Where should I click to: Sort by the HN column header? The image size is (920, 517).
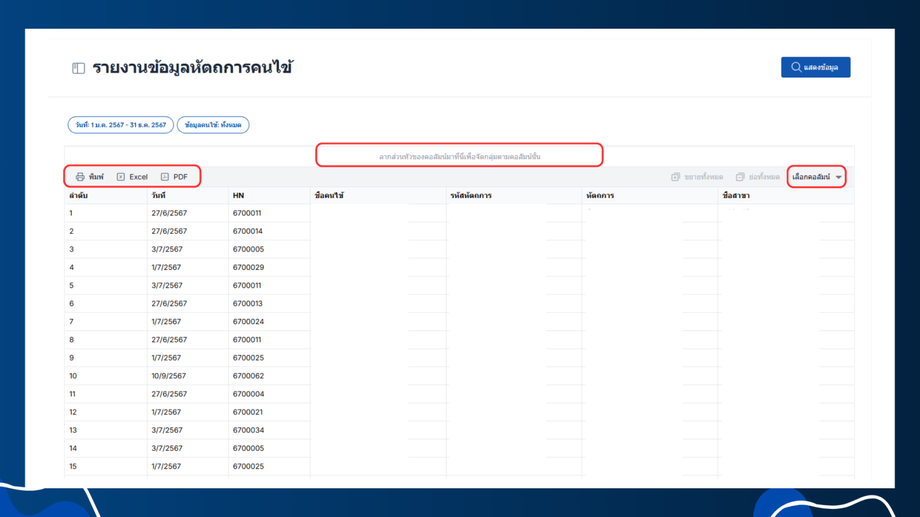click(x=269, y=195)
